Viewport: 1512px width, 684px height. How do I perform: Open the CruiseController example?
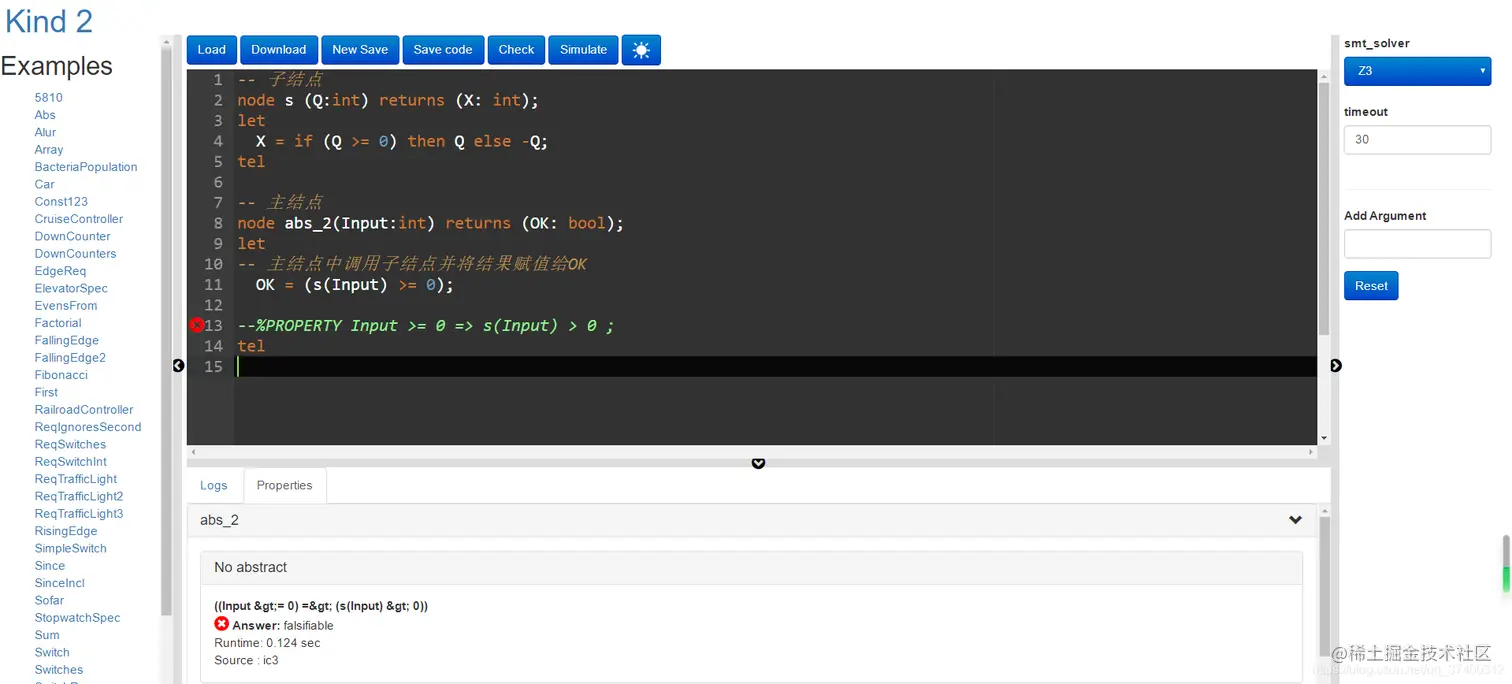79,219
